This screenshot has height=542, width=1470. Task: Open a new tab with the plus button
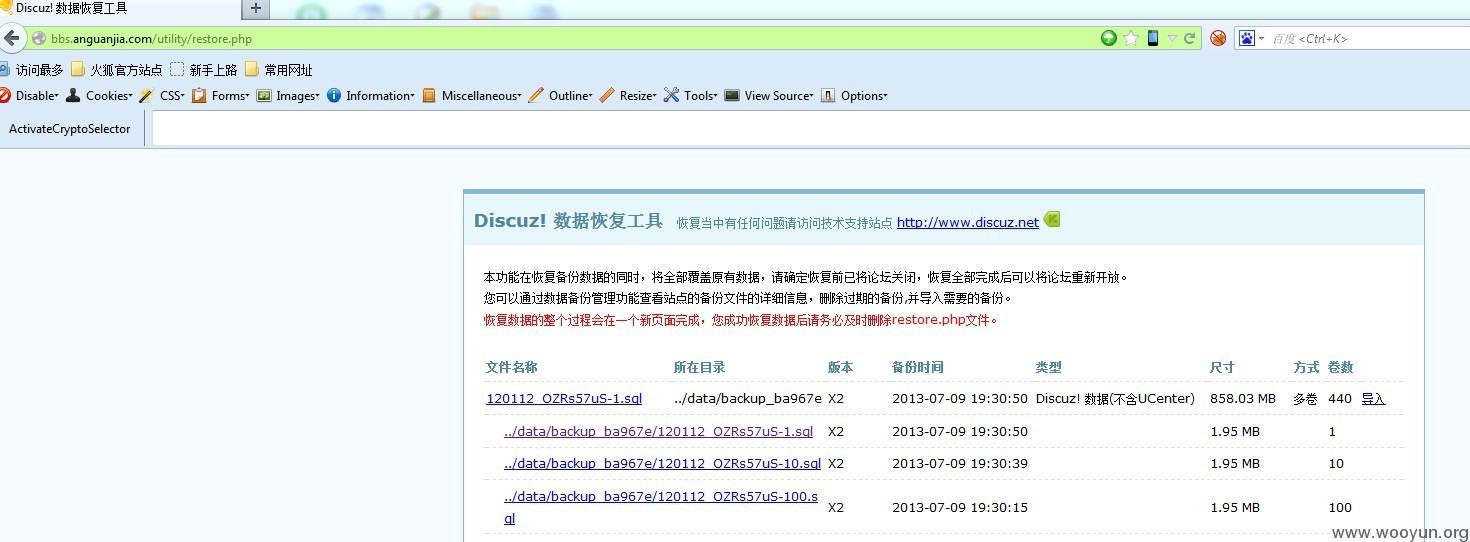pyautogui.click(x=255, y=9)
